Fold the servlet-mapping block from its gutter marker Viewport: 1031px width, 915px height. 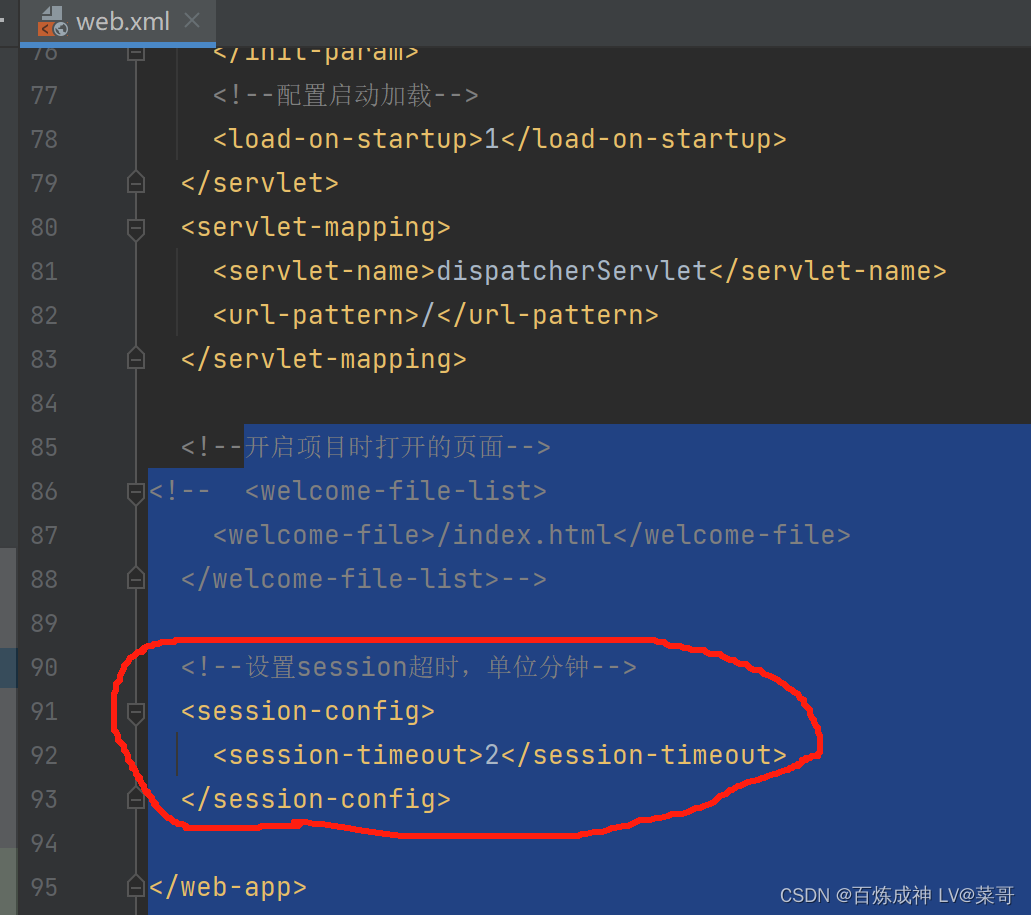136,228
